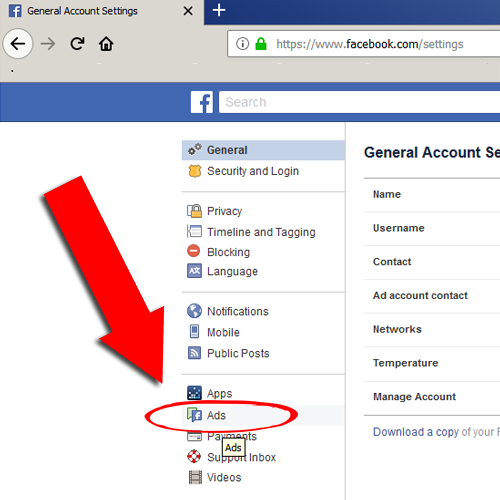
Task: Click the Notifications globe icon
Action: click(194, 311)
